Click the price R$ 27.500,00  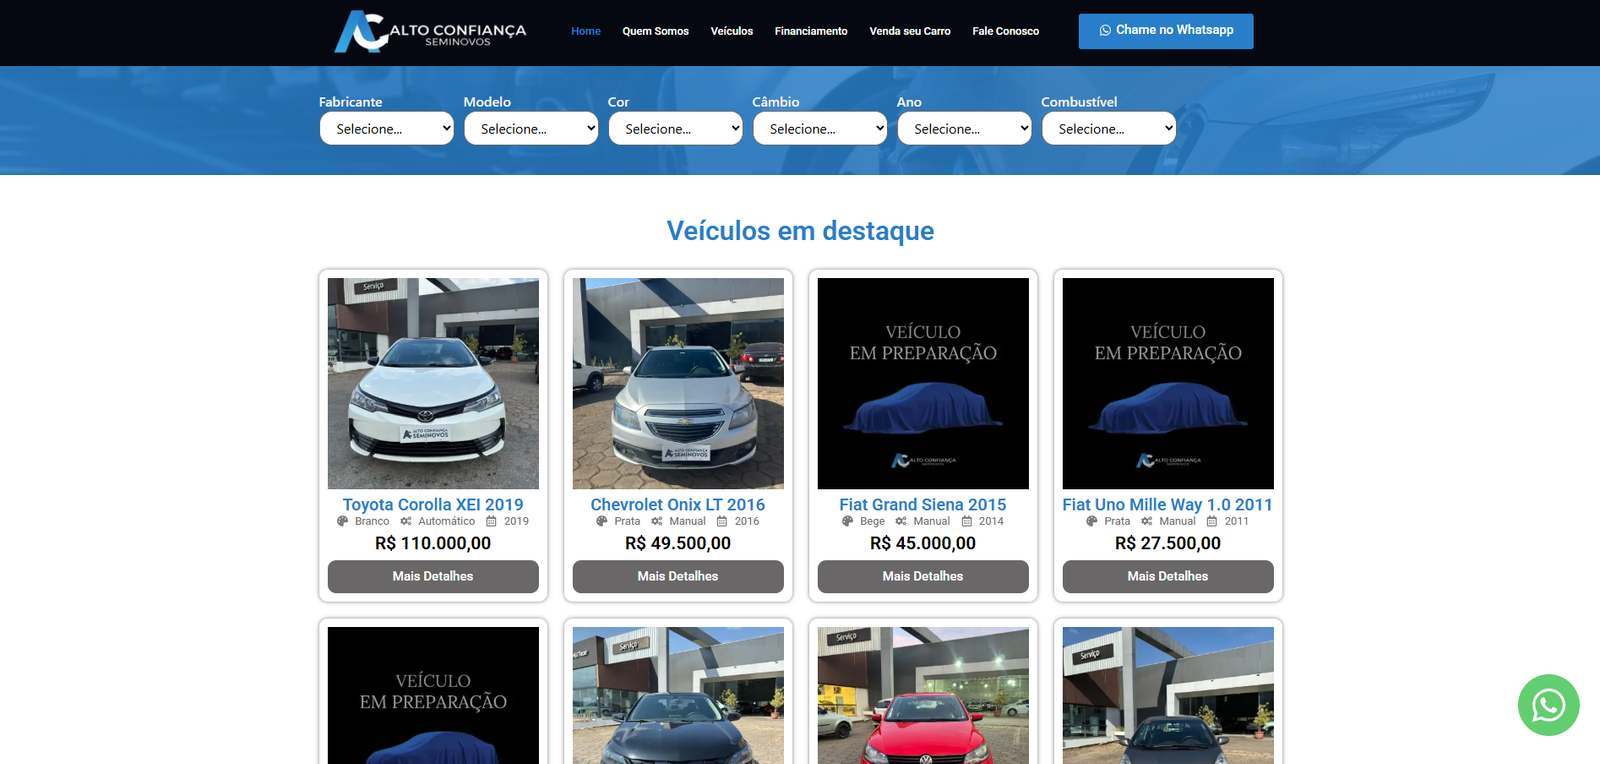pos(1168,543)
